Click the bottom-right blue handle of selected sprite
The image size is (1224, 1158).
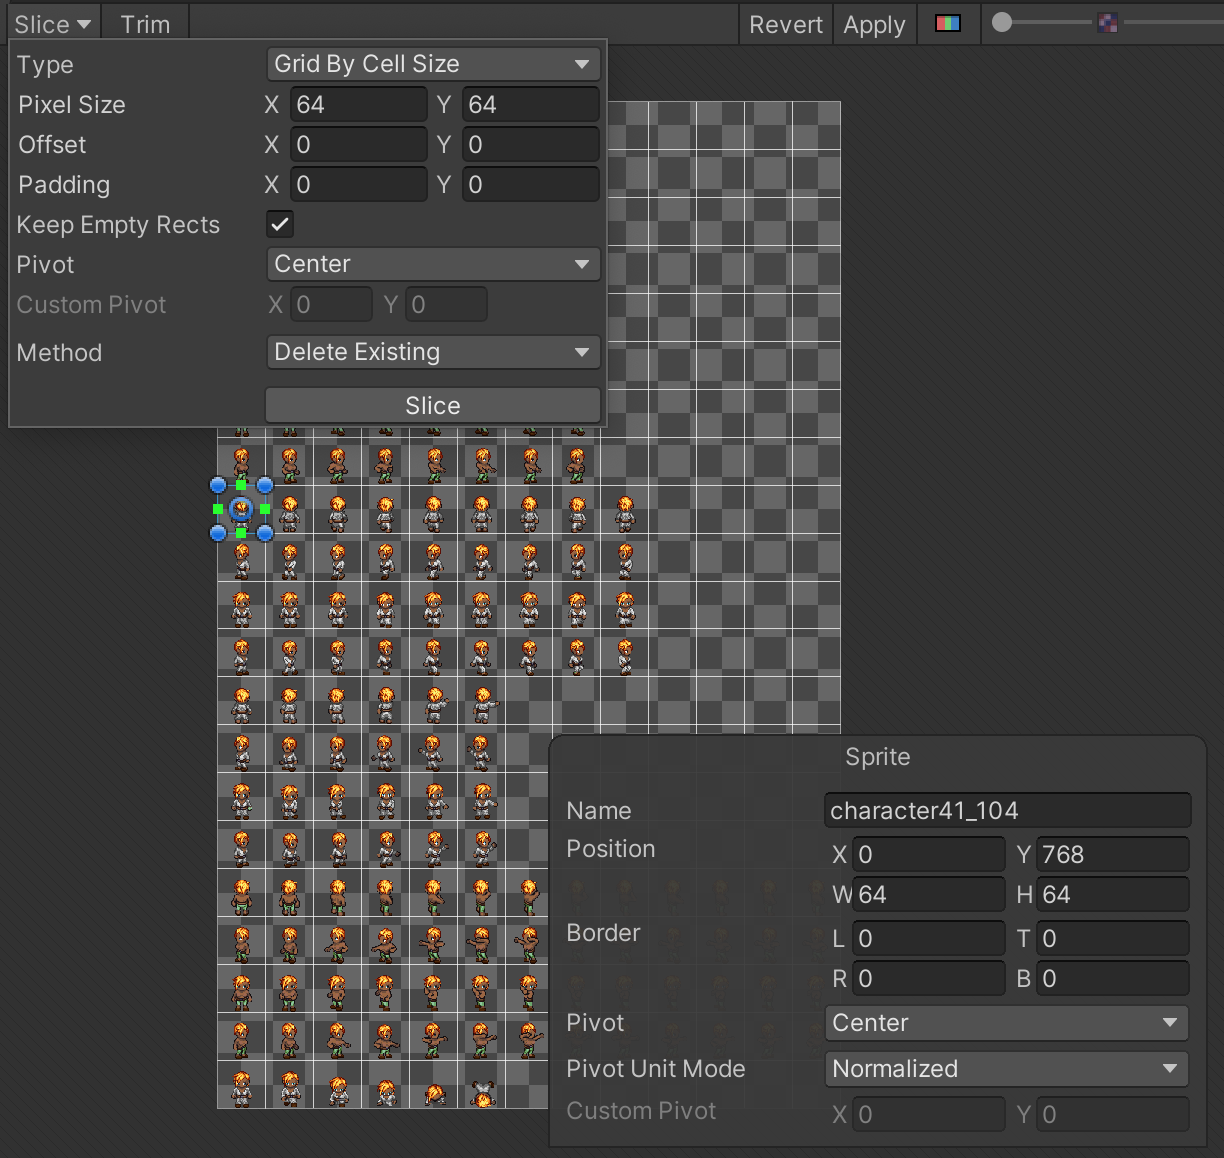[265, 533]
